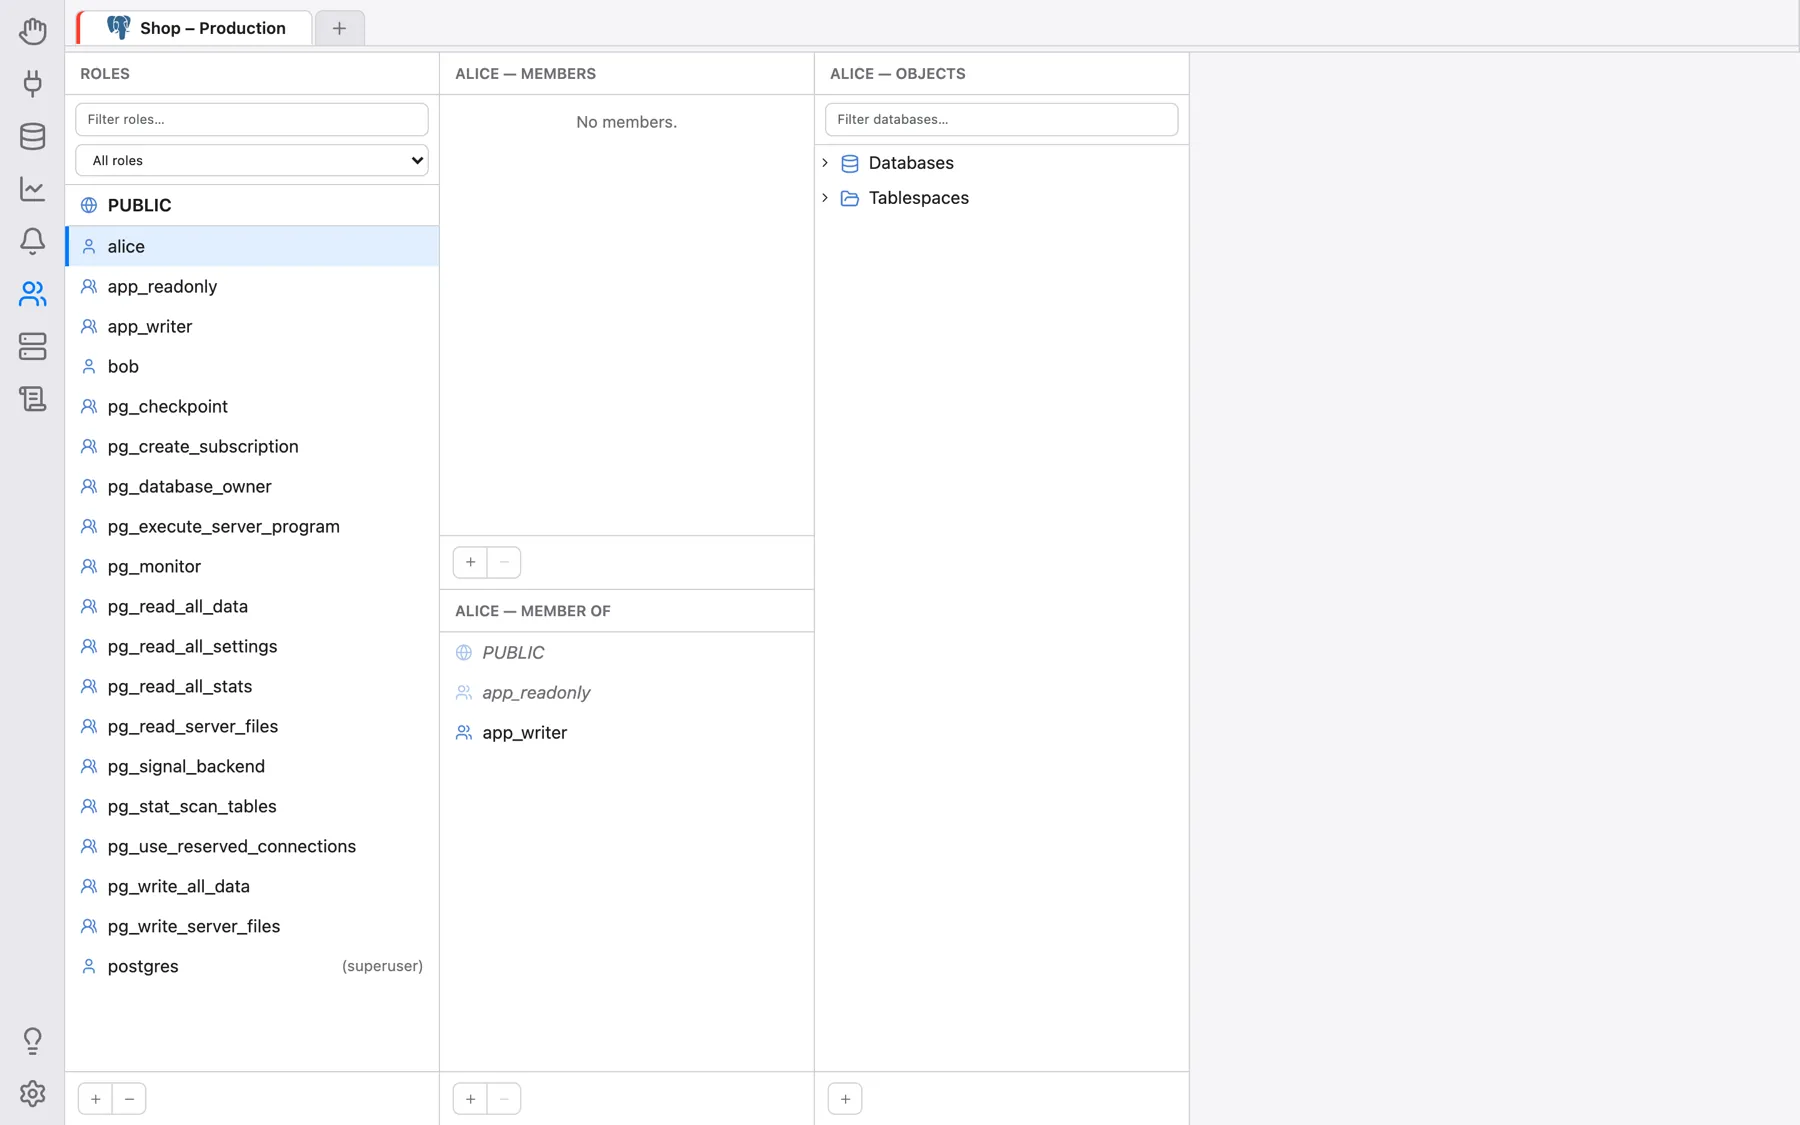This screenshot has height=1125, width=1800.
Task: Select the PUBLIC role
Action: (x=252, y=205)
